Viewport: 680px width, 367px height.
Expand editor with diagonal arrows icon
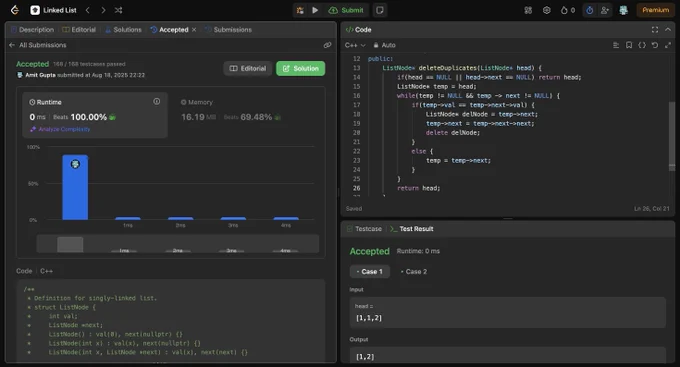pos(668,45)
